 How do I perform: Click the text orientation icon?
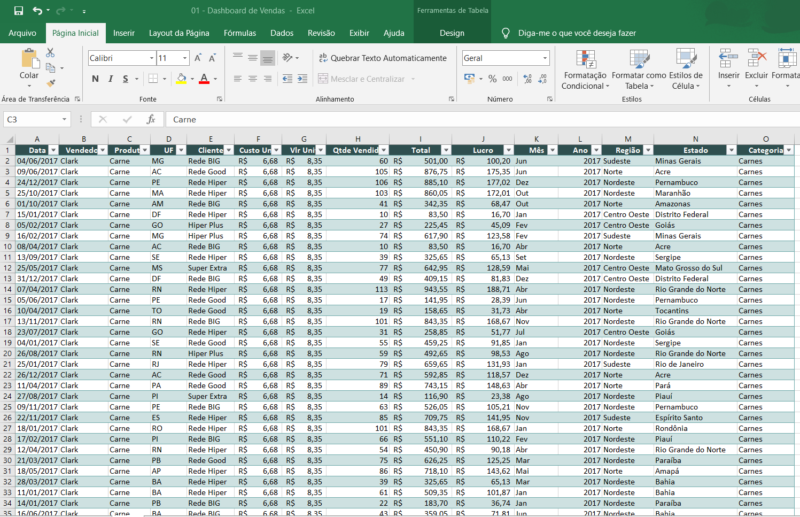288,58
